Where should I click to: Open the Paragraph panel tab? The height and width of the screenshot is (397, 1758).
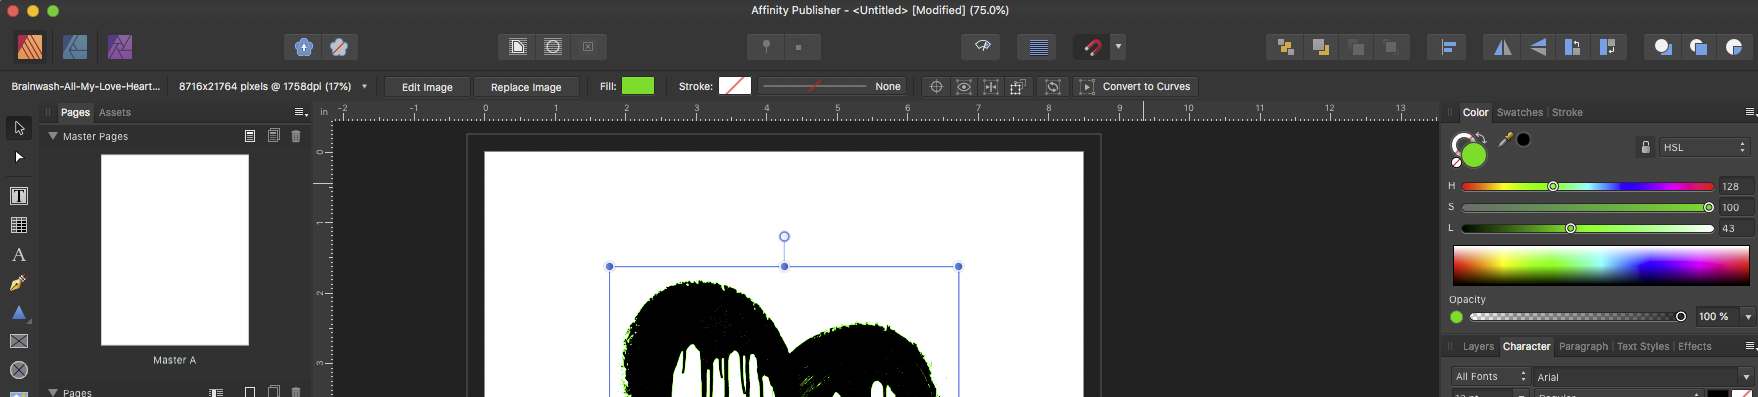click(1583, 347)
